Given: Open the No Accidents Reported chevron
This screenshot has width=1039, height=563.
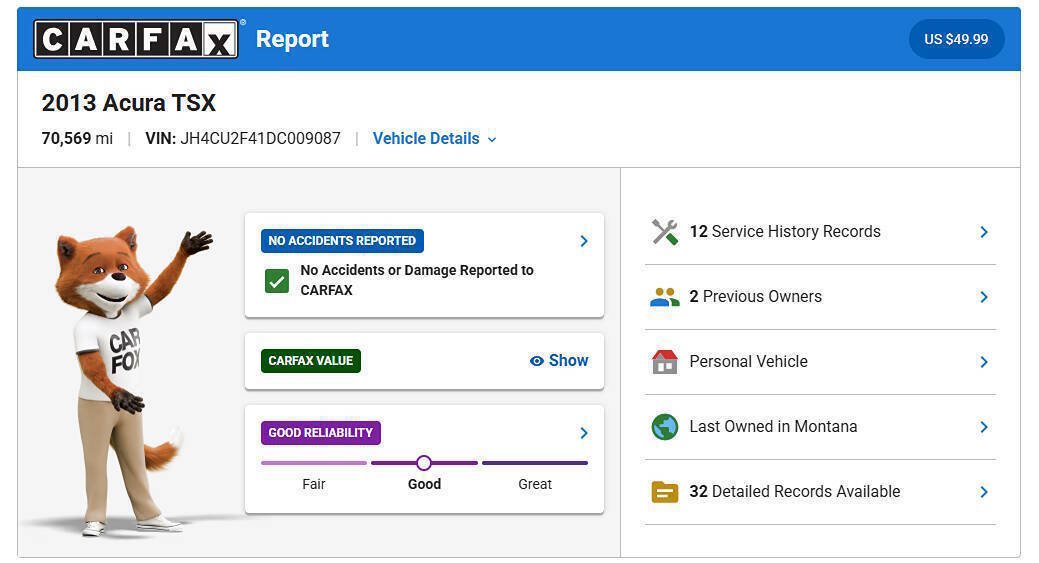Looking at the screenshot, I should [x=584, y=241].
